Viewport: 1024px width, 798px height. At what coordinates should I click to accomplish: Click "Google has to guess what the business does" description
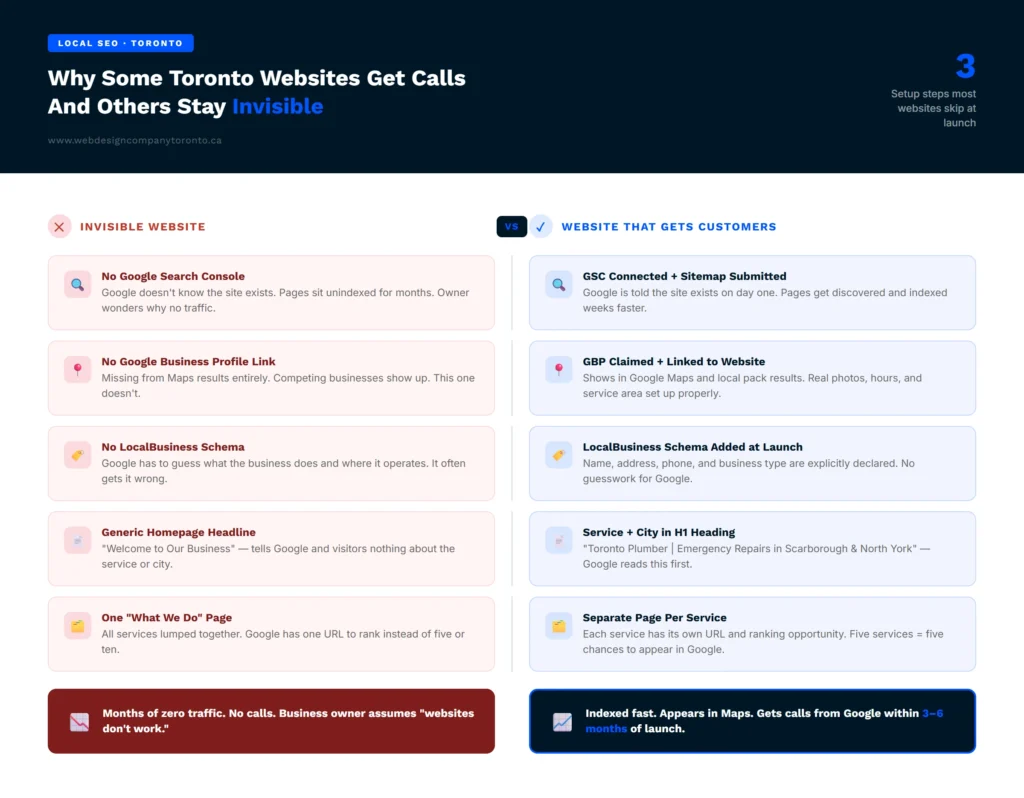[x=283, y=471]
